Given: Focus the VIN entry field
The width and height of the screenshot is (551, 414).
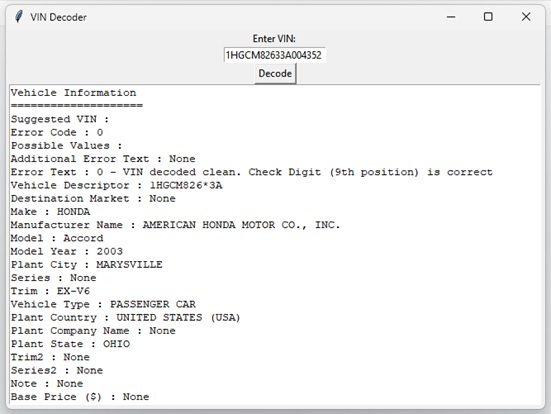Looking at the screenshot, I should [275, 55].
